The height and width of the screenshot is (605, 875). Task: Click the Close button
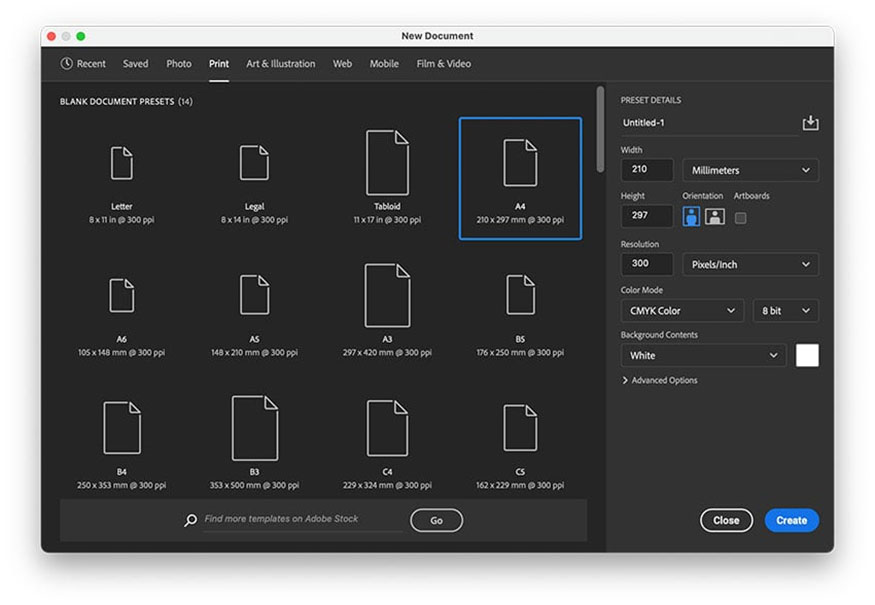pyautogui.click(x=726, y=520)
